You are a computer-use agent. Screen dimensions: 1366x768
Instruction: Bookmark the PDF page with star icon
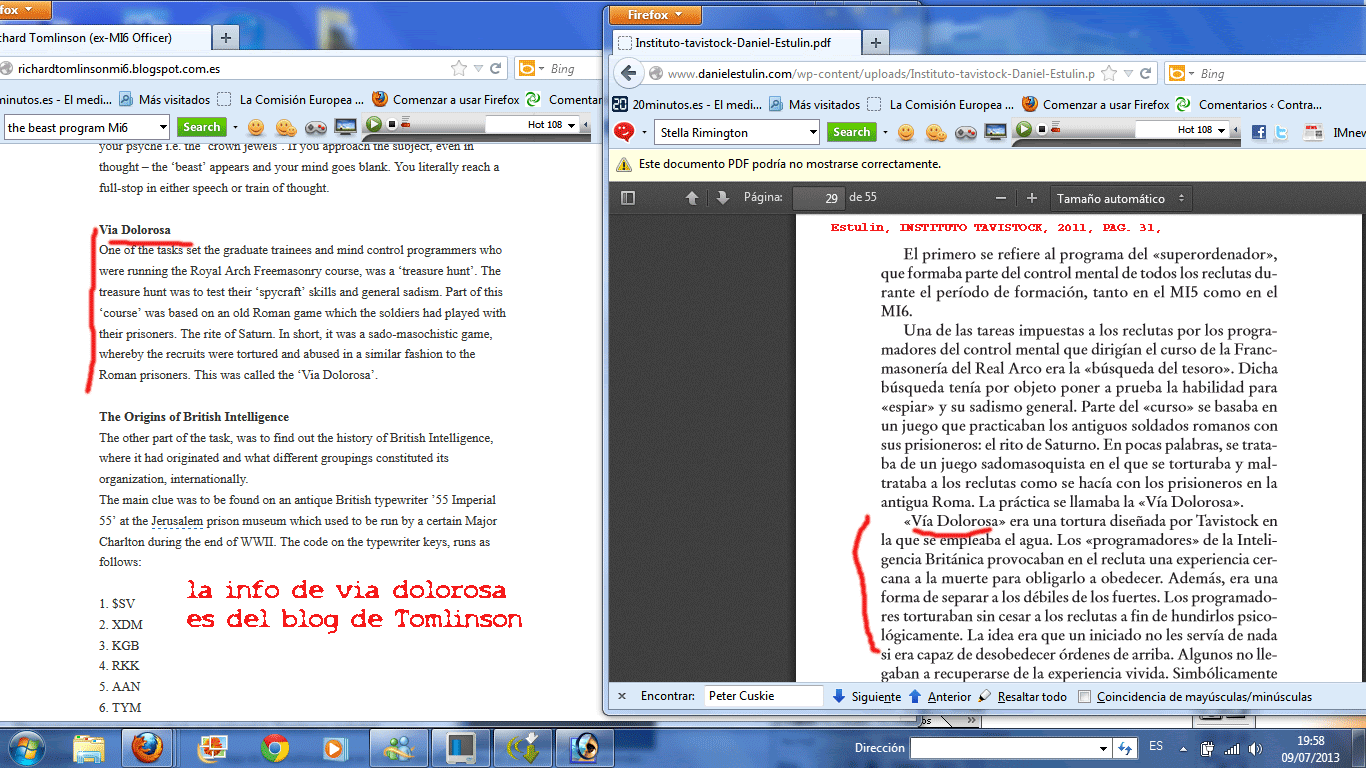[x=1109, y=73]
